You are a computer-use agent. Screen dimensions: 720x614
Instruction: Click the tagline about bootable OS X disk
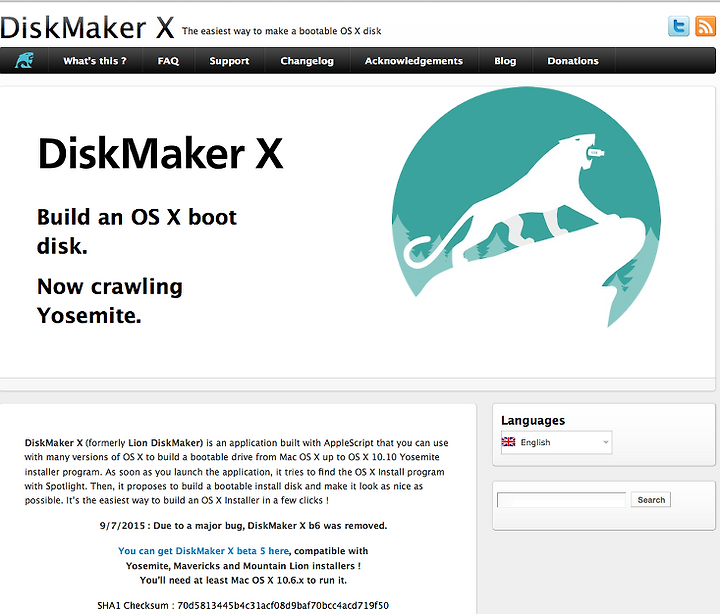[281, 31]
